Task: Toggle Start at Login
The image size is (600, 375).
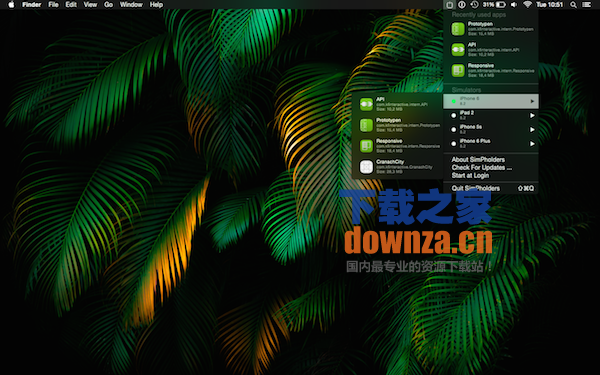Action: pos(470,176)
